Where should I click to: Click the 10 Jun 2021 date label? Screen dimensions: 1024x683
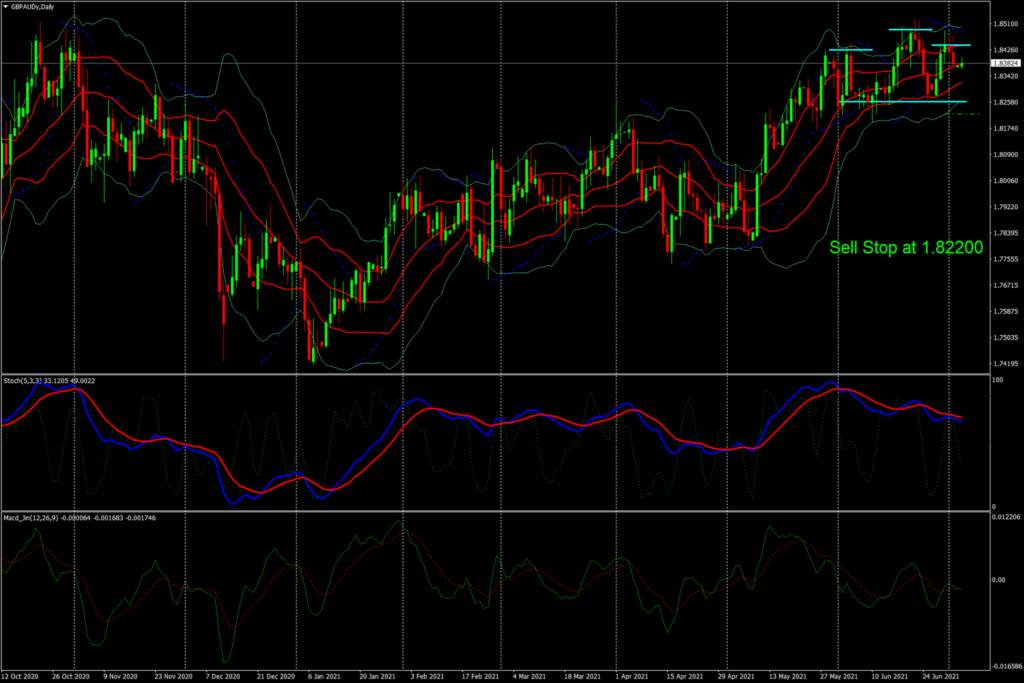click(x=890, y=676)
